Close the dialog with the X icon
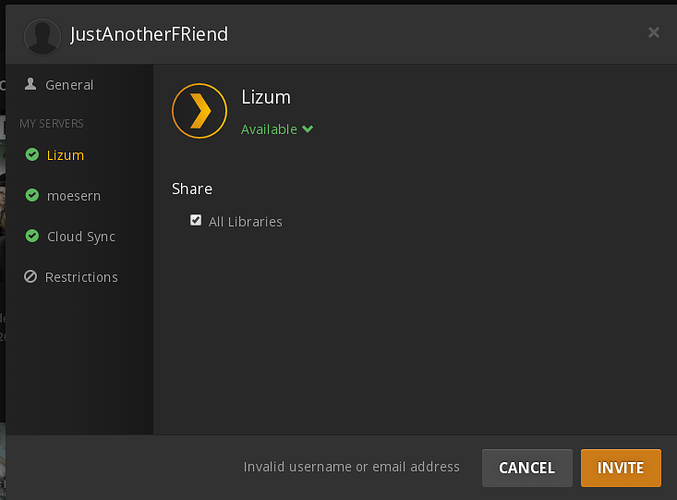 point(654,33)
